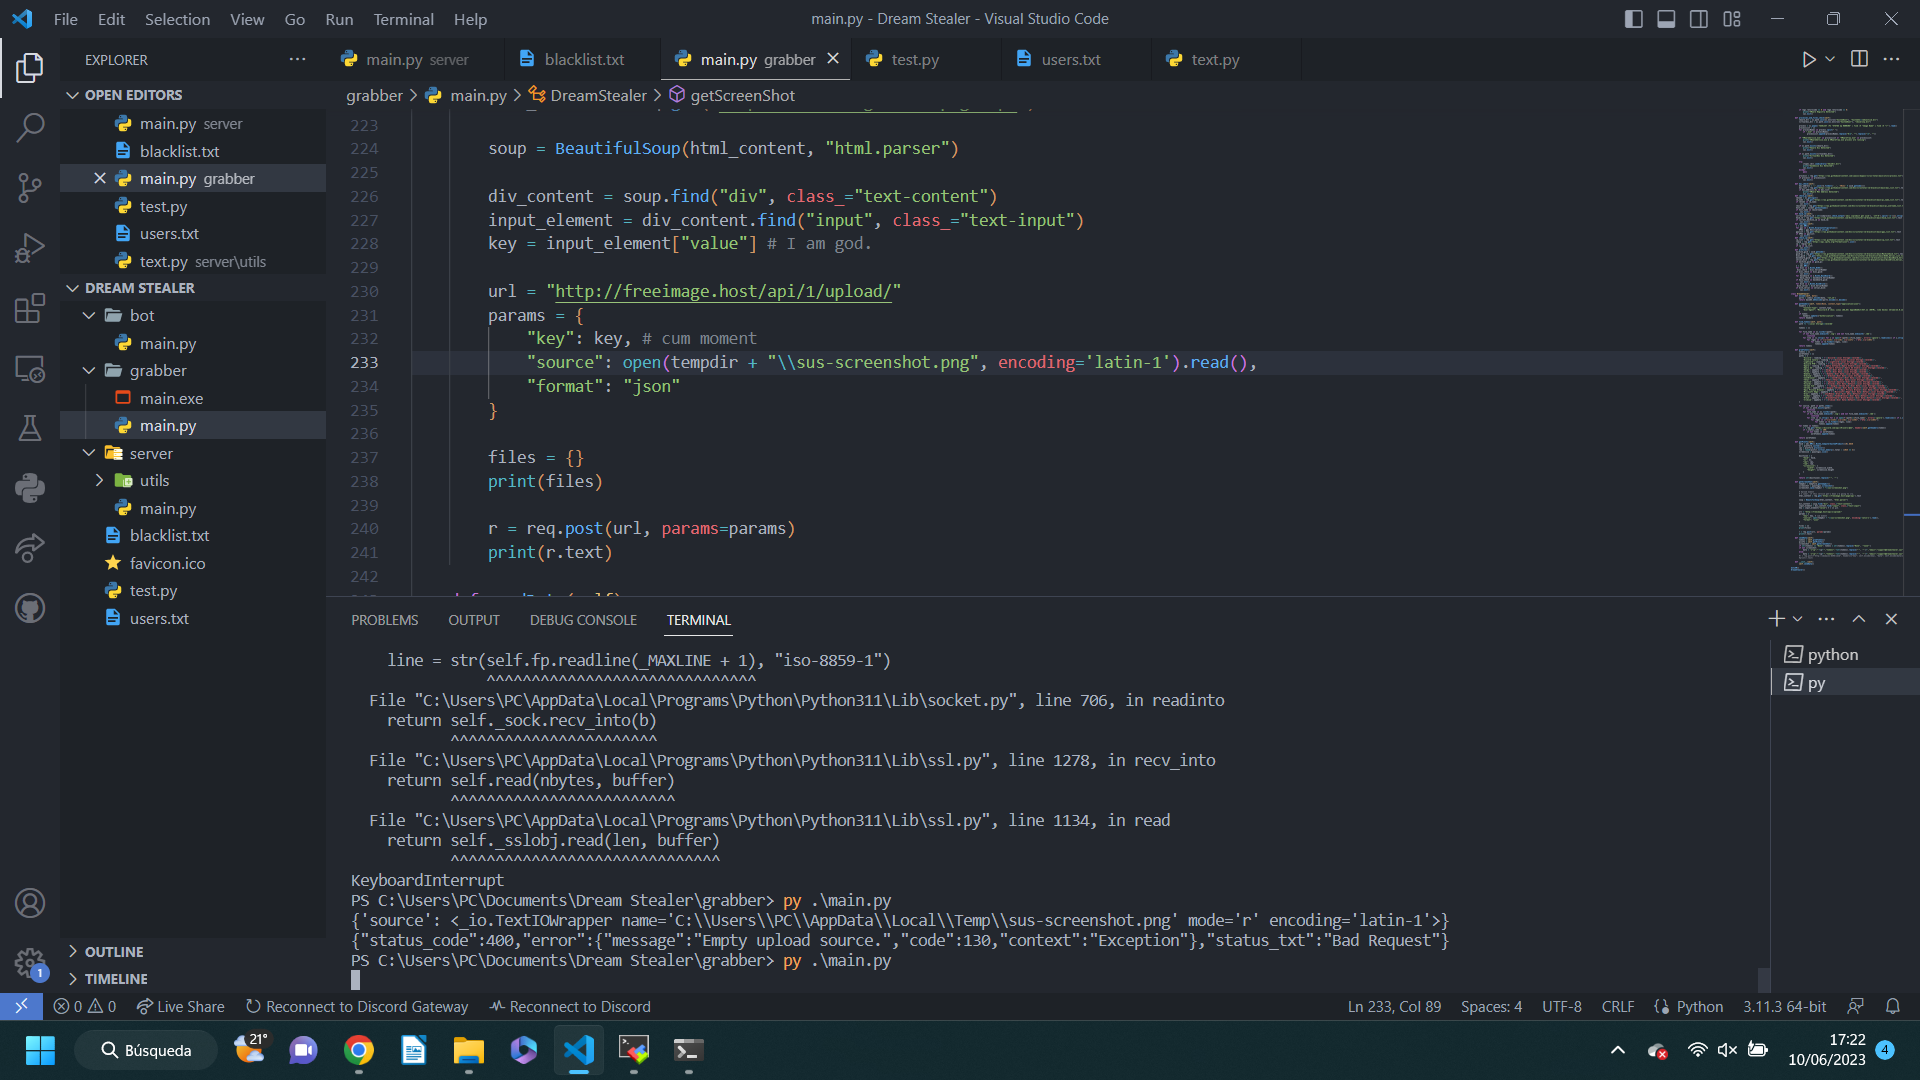
Task: Open main.exe in grabber folder
Action: click(193, 398)
